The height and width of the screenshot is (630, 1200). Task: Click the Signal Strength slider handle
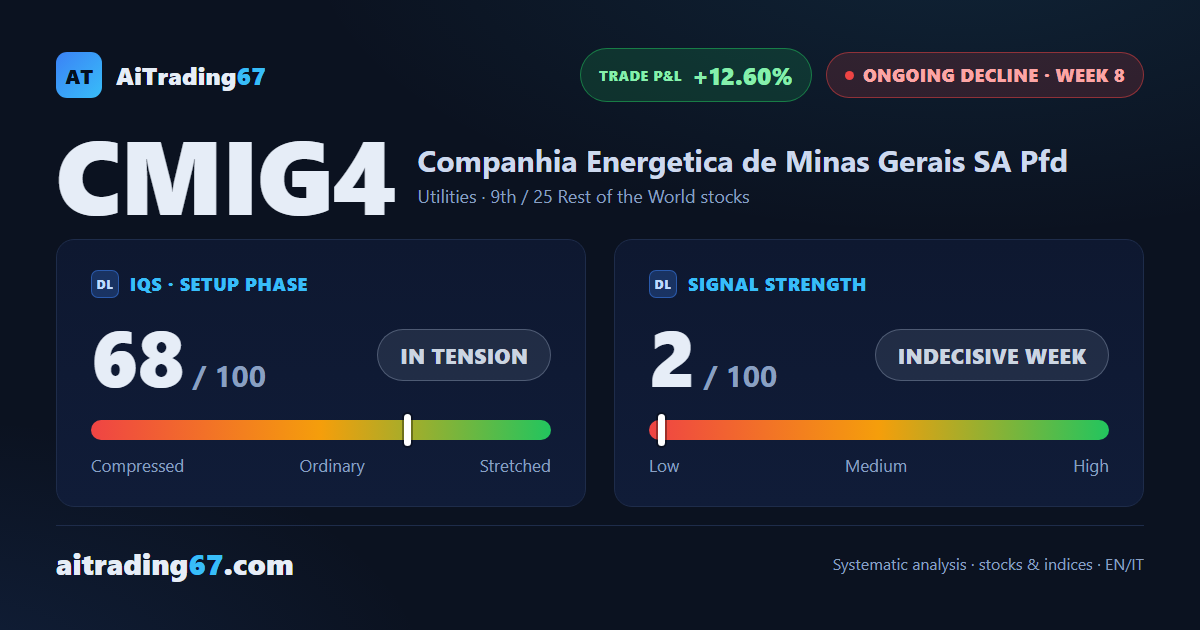pos(661,430)
